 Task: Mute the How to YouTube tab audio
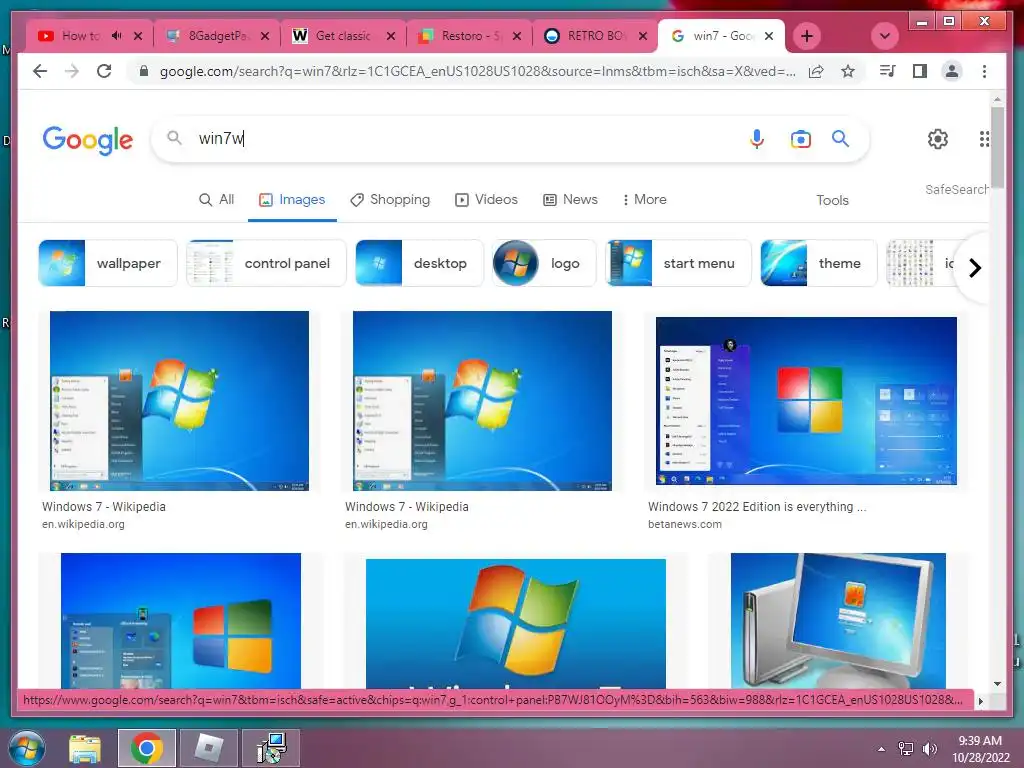click(x=116, y=36)
